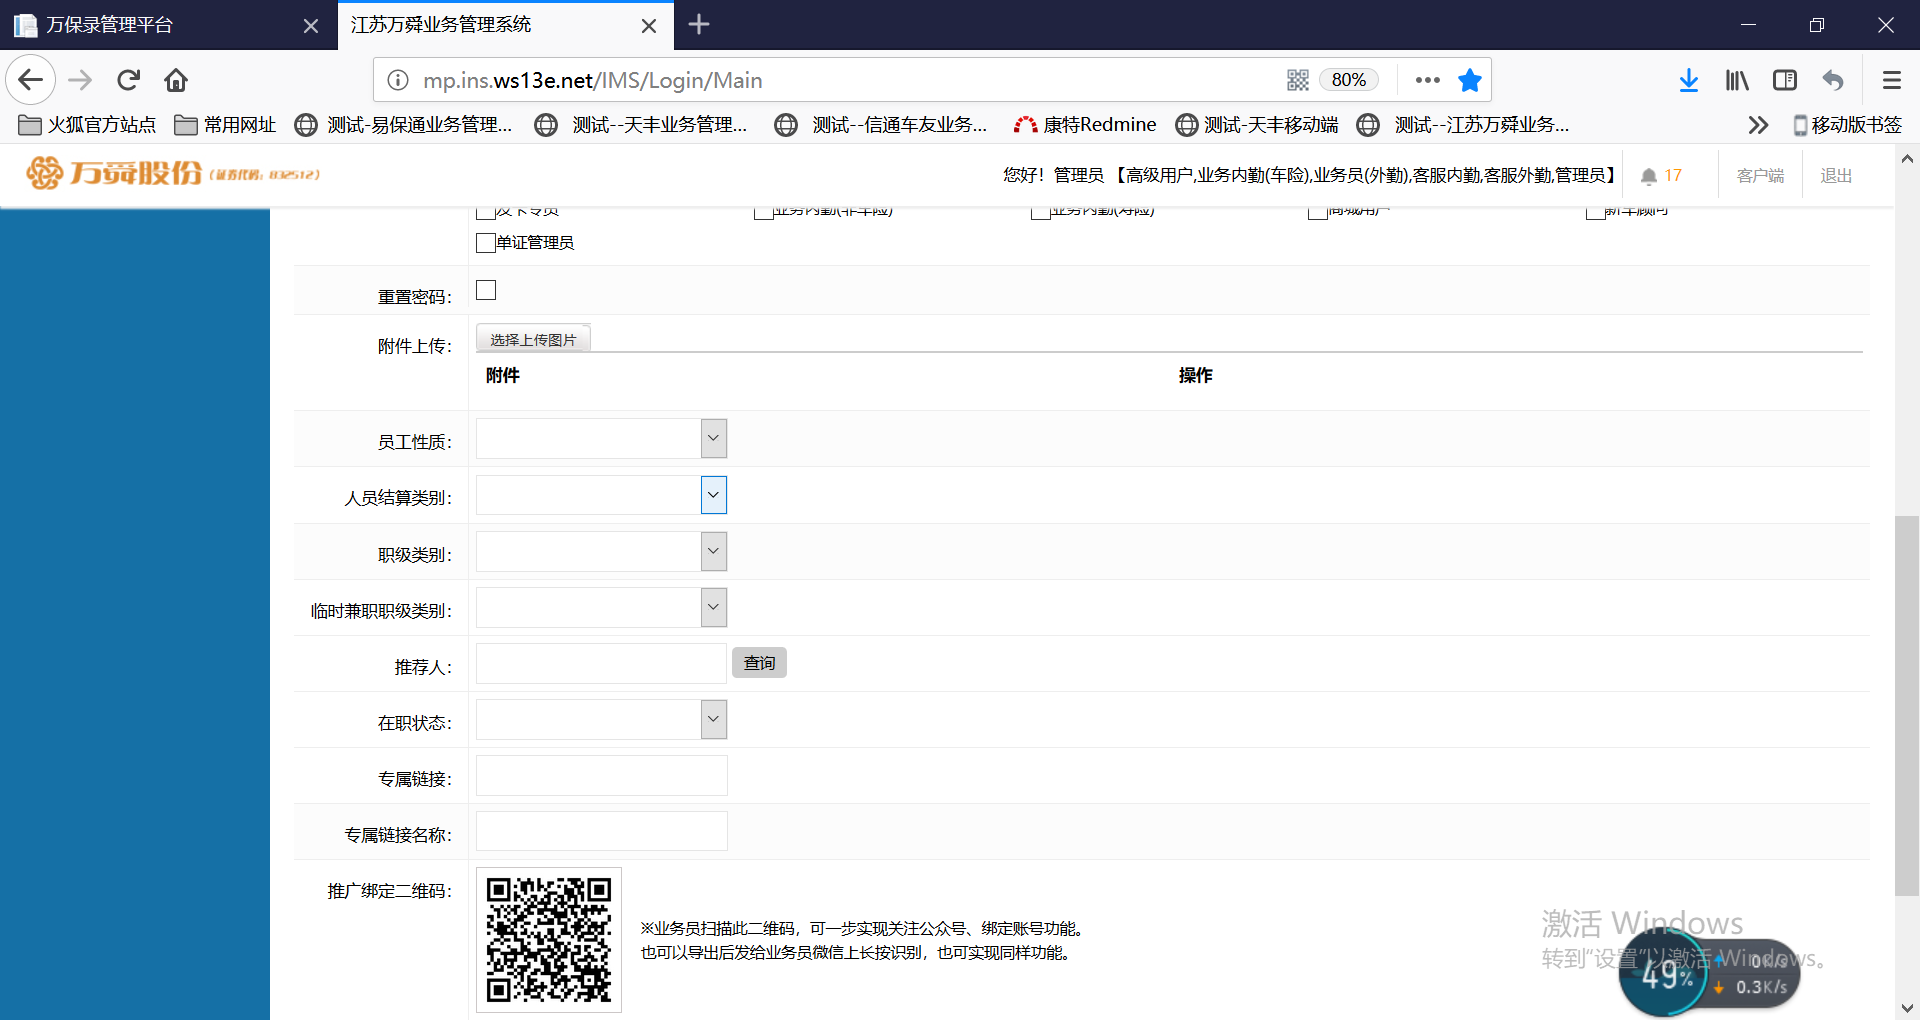The image size is (1920, 1020).
Task: Expand the 在职状态 dropdown
Action: (713, 719)
